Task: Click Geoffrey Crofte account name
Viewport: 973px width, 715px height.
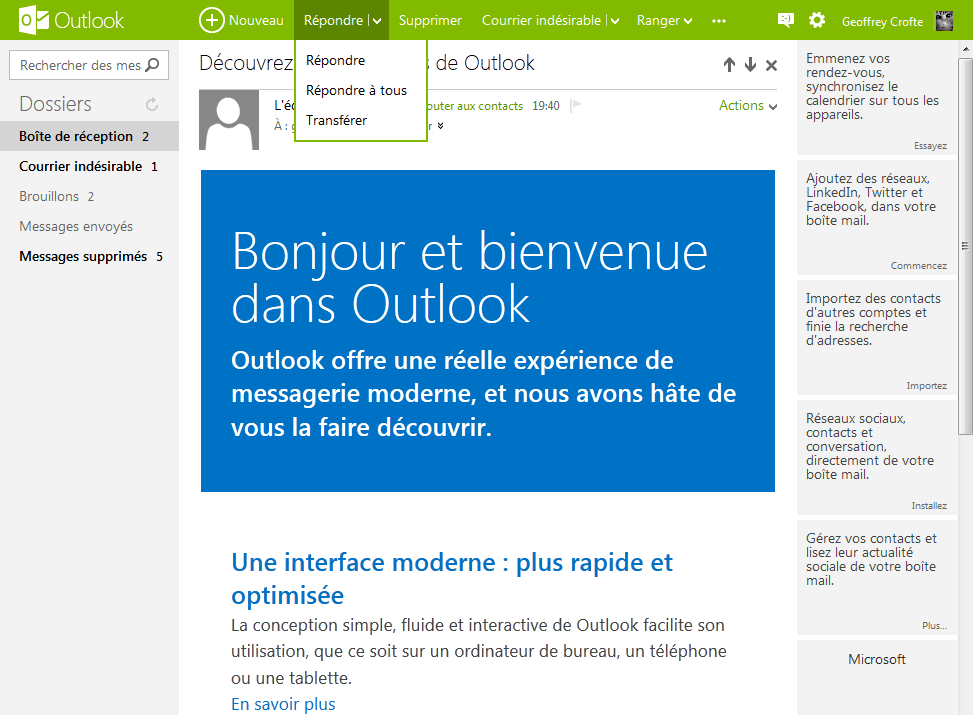Action: (882, 22)
